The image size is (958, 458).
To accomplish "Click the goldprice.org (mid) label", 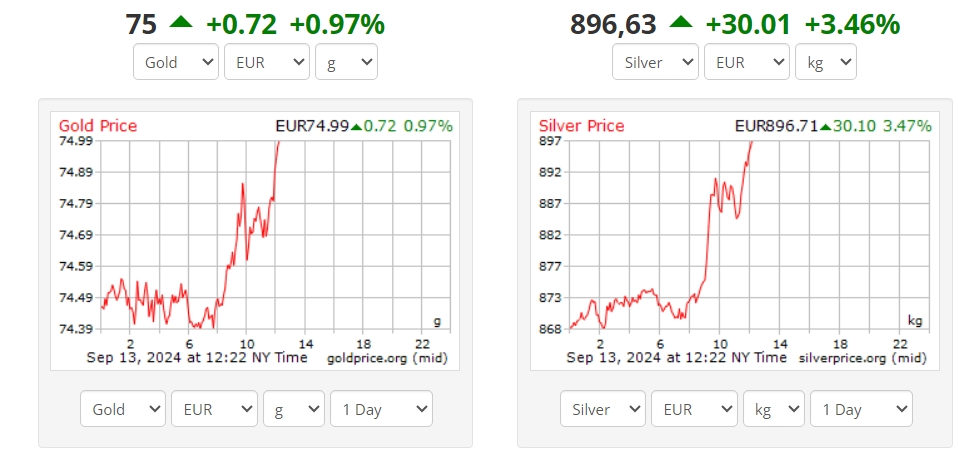I will [386, 357].
